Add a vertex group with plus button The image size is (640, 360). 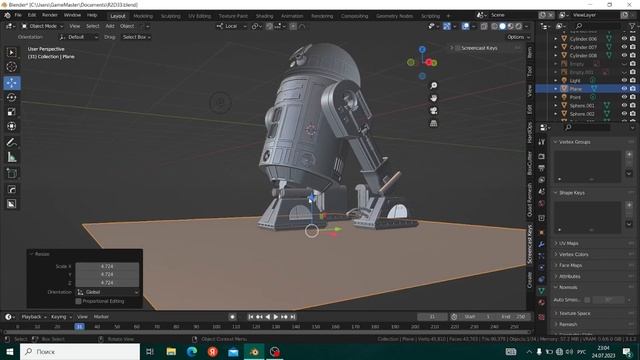coord(629,154)
